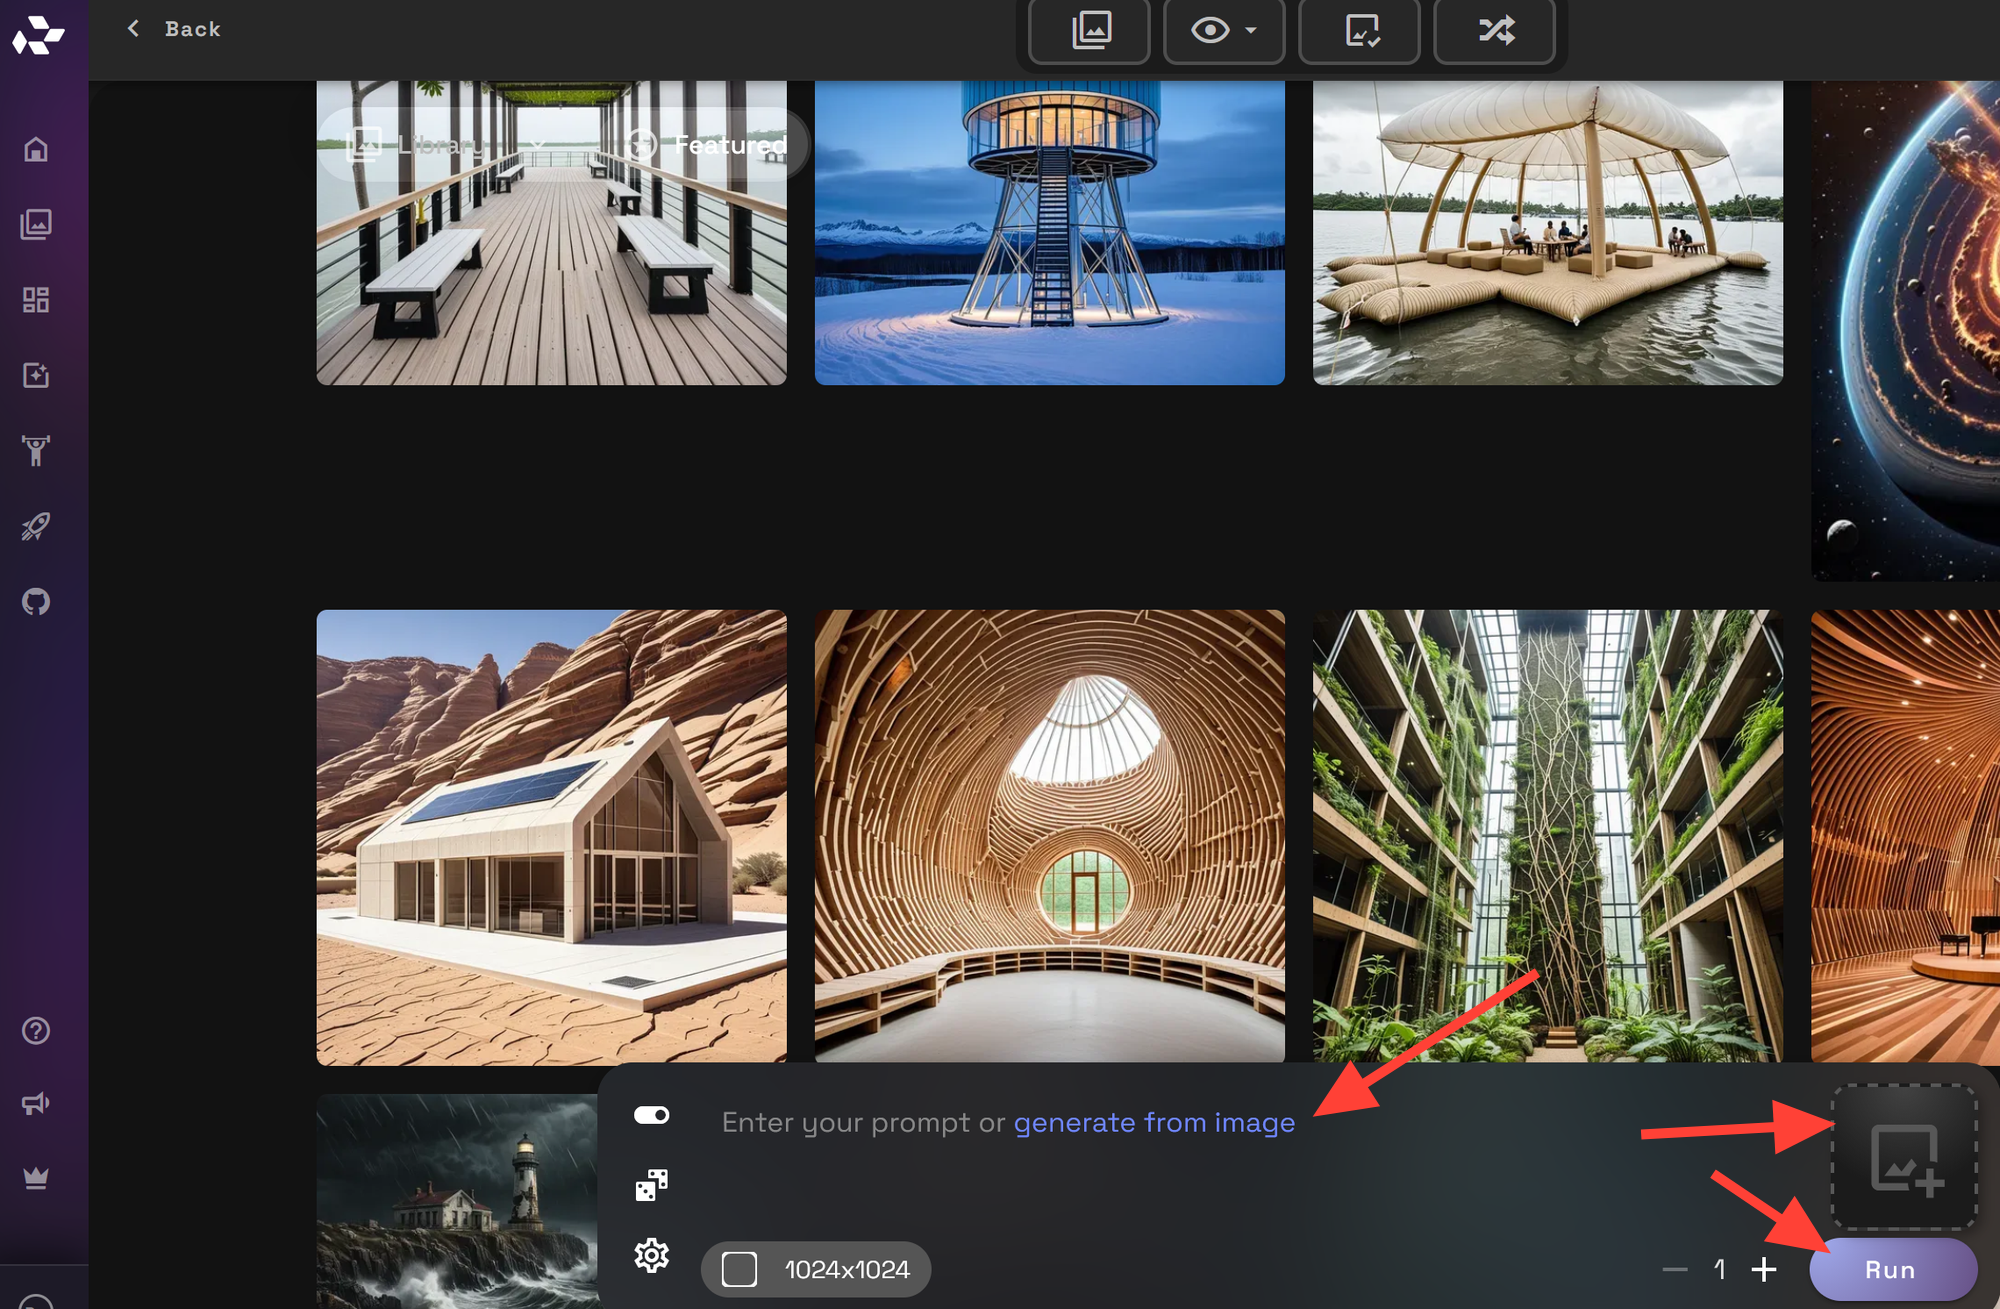
Task: Open the 1024x1024 size selector
Action: coord(816,1269)
